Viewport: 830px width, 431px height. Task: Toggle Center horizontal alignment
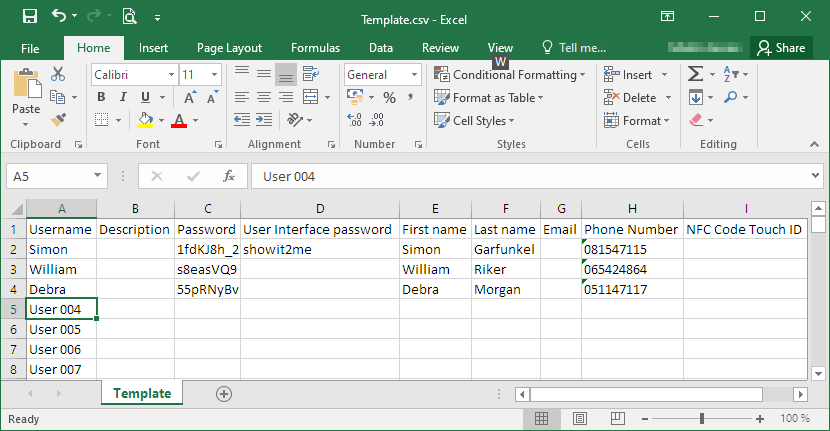263,97
